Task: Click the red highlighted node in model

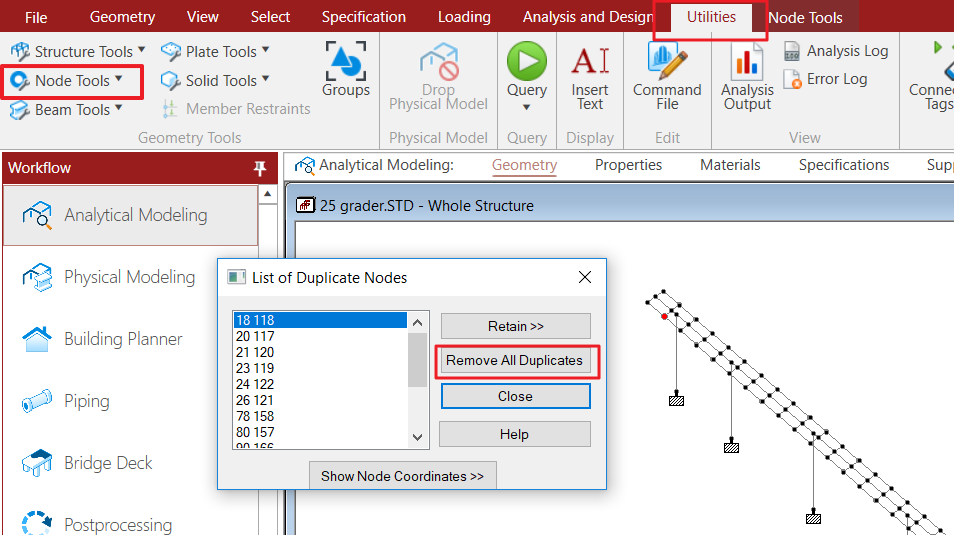Action: (x=664, y=316)
